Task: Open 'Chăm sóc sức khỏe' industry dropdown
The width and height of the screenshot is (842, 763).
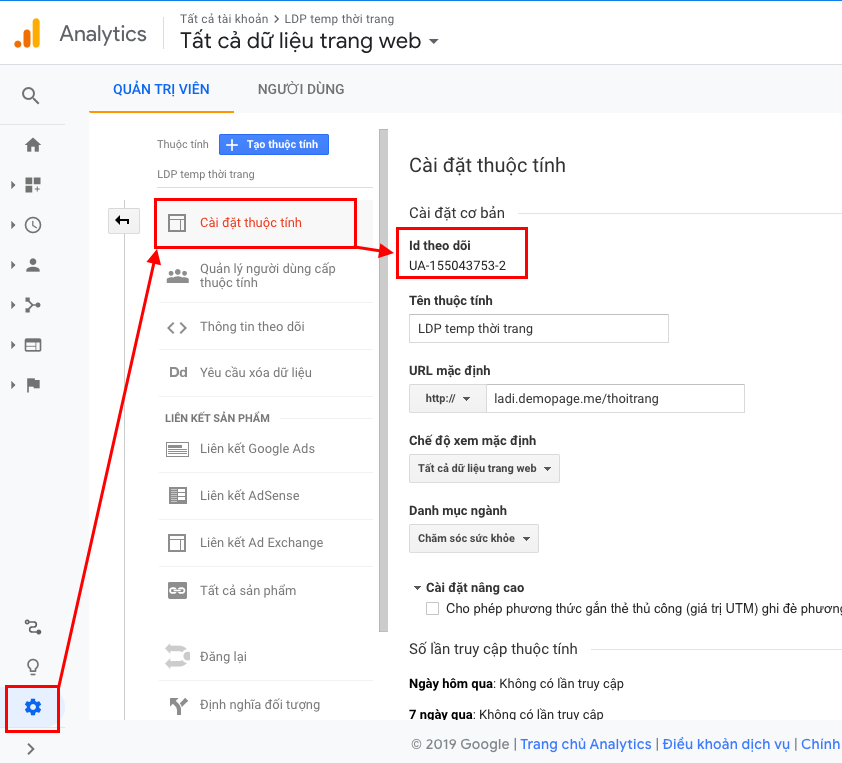Action: [x=474, y=538]
